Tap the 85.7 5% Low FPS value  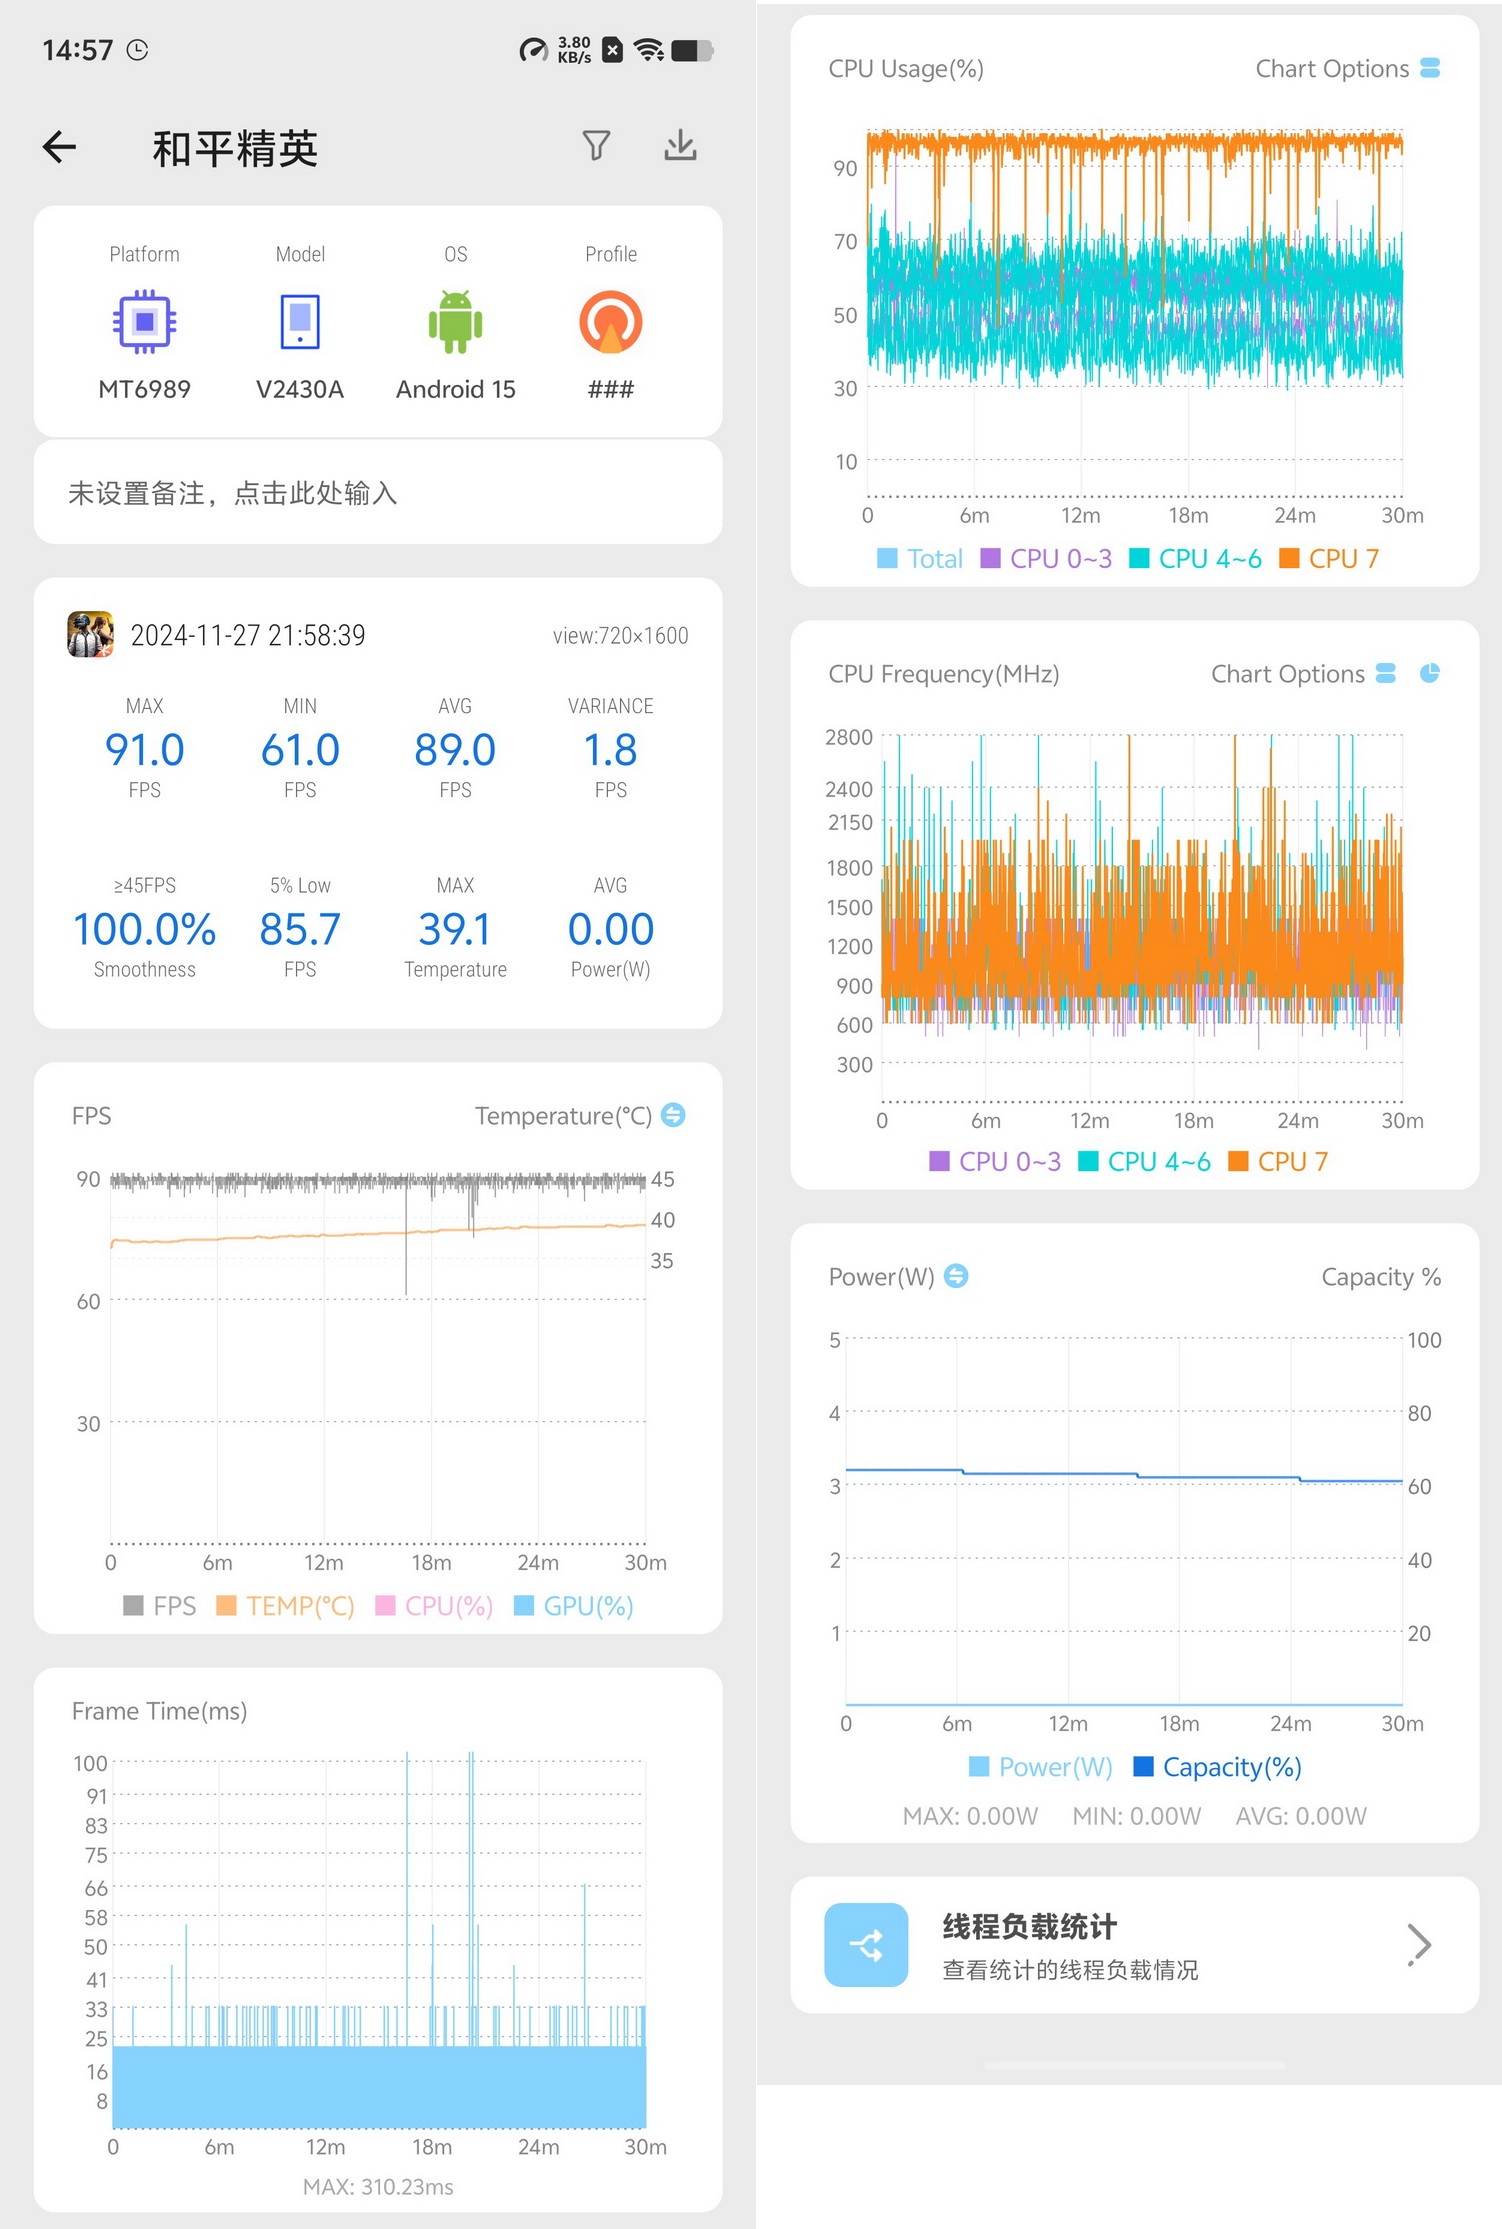pyautogui.click(x=300, y=929)
